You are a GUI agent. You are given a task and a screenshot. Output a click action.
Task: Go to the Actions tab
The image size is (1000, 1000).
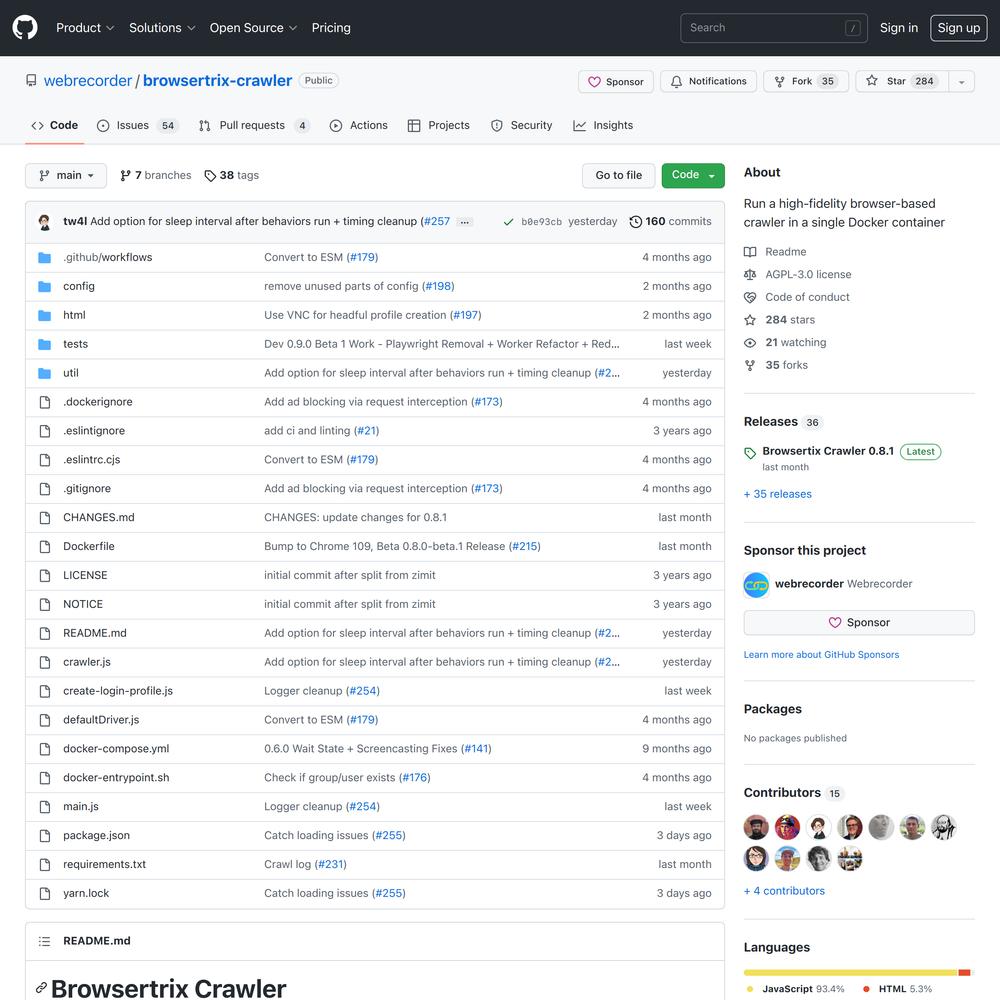358,126
